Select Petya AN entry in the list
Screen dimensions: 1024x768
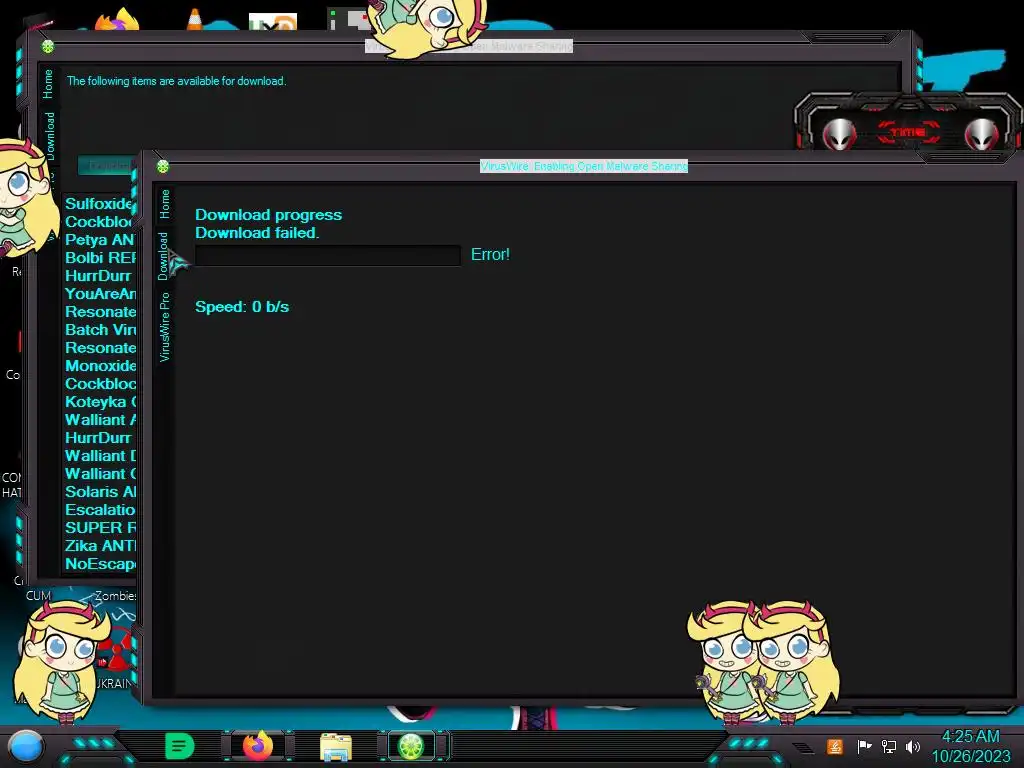[x=99, y=240]
